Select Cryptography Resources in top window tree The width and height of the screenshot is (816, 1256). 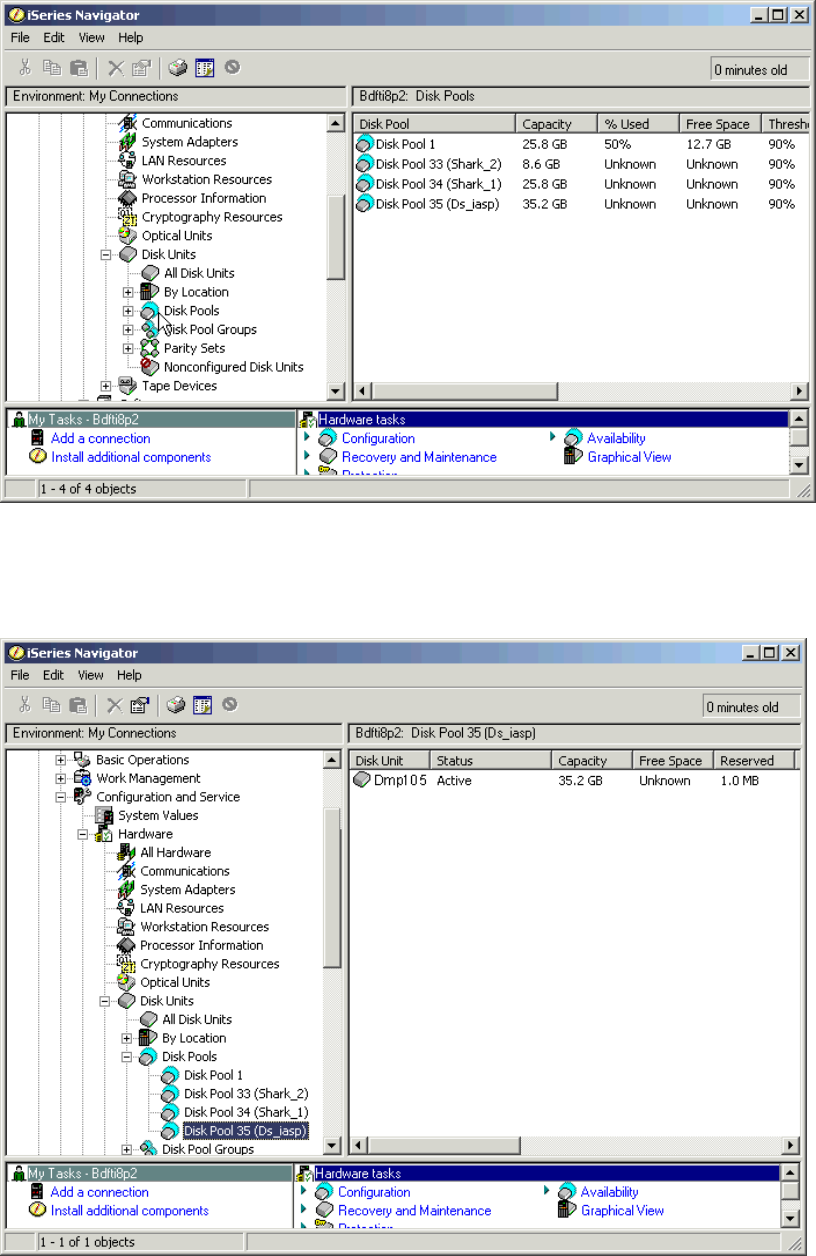(211, 217)
